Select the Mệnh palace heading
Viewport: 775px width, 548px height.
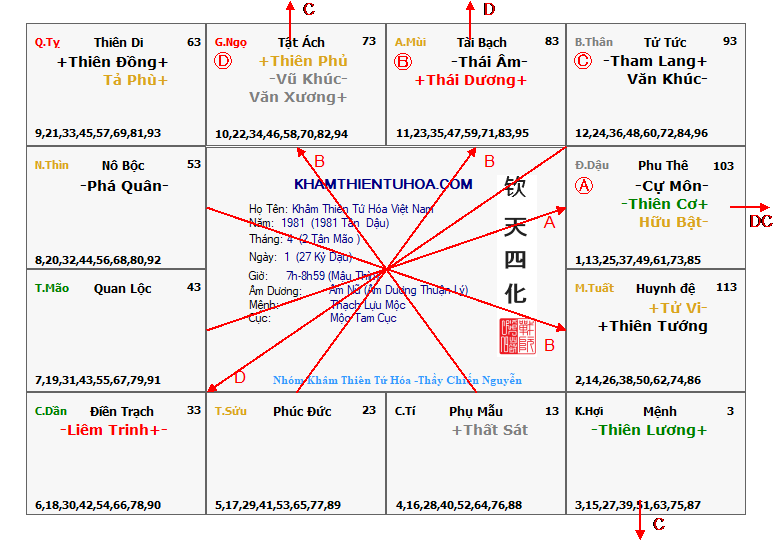[x=660, y=411]
